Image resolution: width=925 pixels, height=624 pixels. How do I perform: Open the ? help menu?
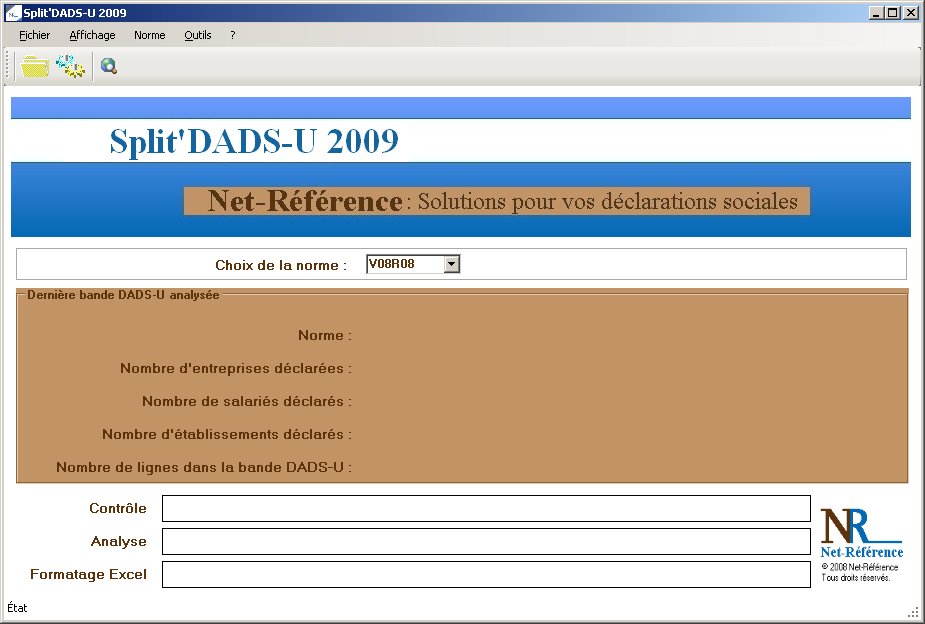coord(233,35)
